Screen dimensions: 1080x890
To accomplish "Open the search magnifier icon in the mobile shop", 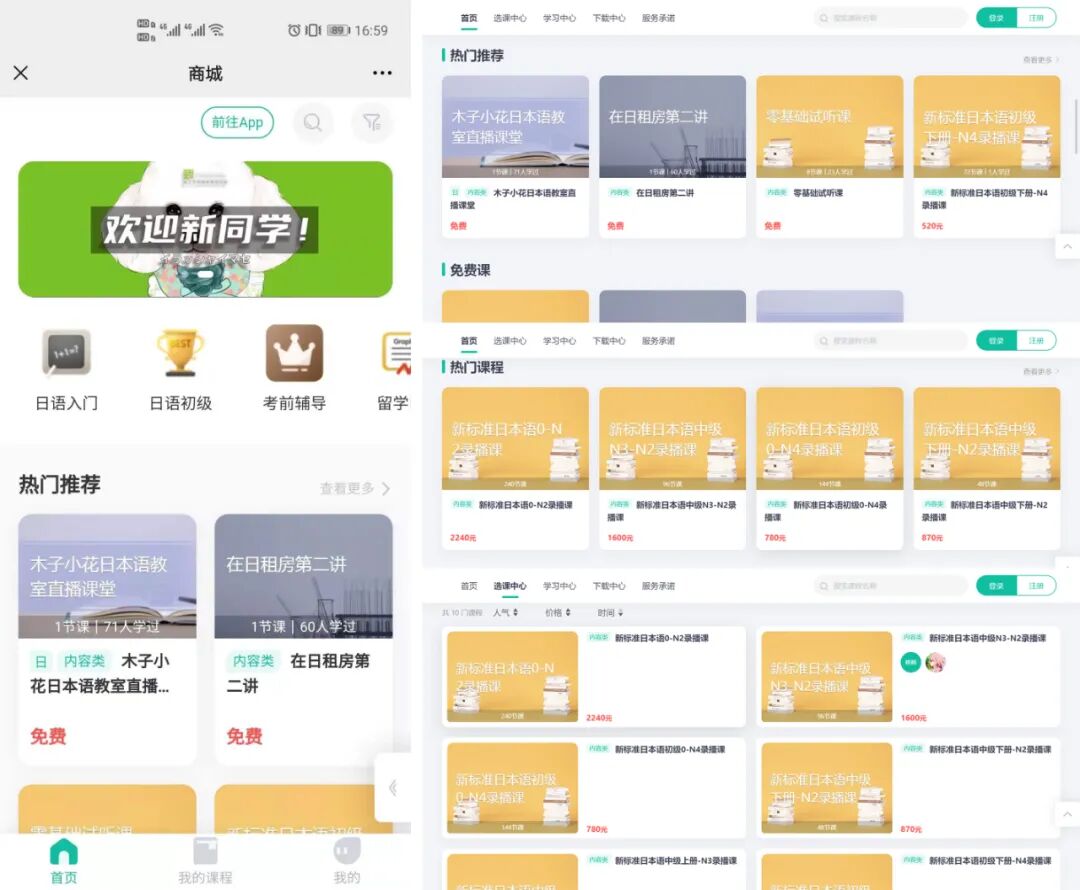I will [313, 122].
